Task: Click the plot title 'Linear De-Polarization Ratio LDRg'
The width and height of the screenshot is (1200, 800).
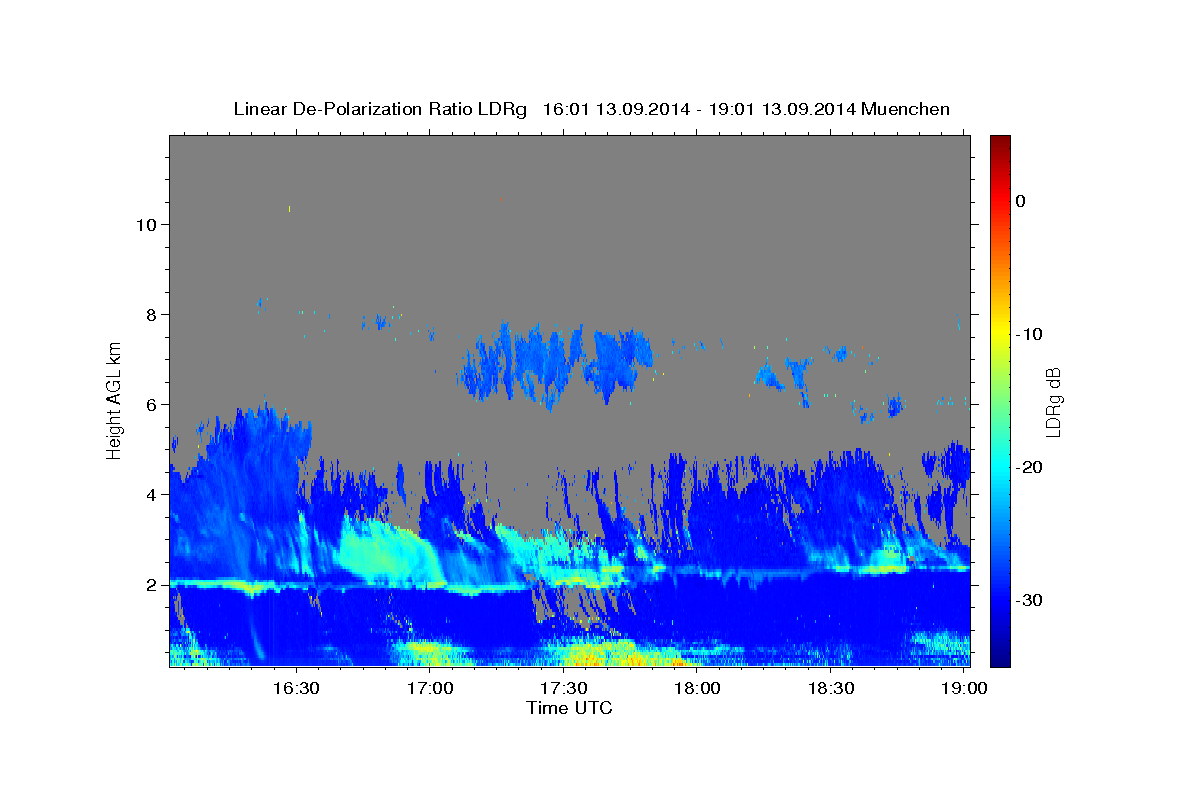Action: click(x=380, y=109)
